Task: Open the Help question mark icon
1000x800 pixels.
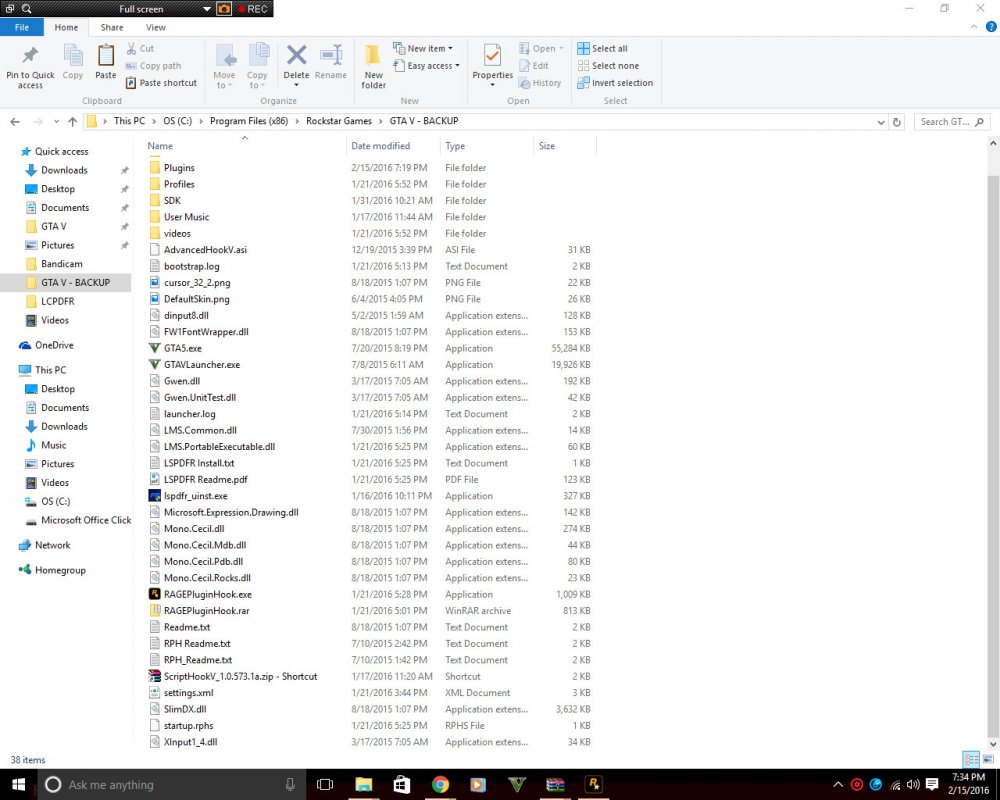Action: coord(991,27)
